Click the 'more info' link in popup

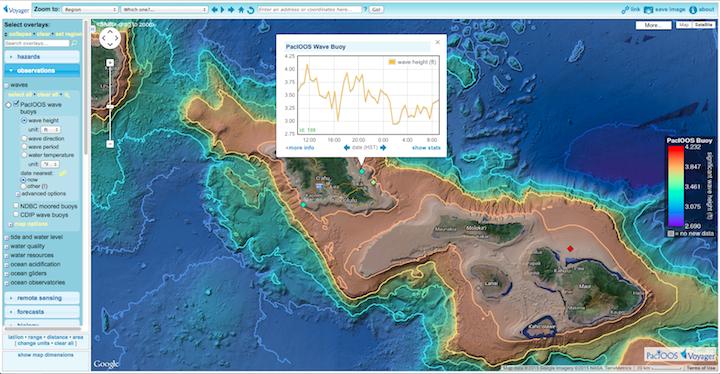pyautogui.click(x=300, y=147)
